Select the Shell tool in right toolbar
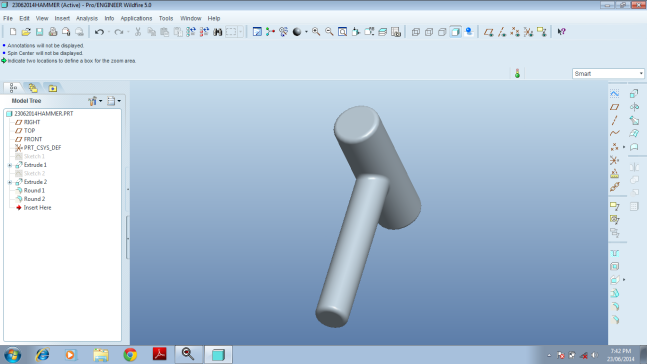 pos(615,266)
